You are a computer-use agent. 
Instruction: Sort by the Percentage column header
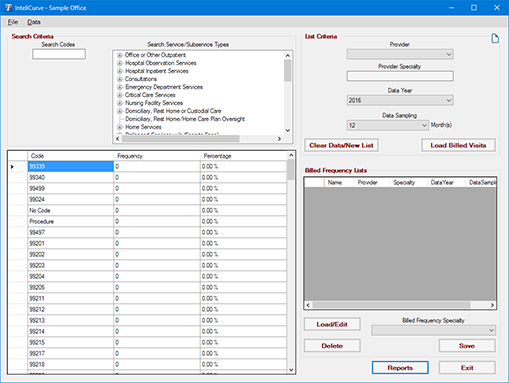243,156
